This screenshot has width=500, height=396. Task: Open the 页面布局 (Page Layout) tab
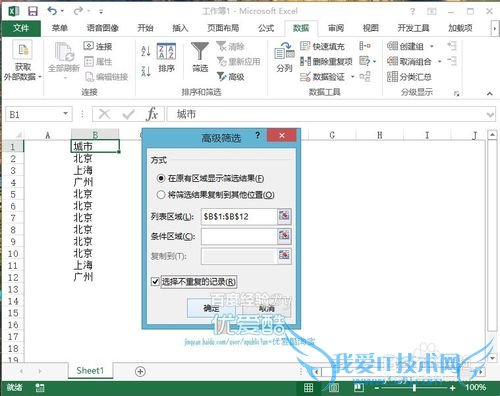point(223,28)
